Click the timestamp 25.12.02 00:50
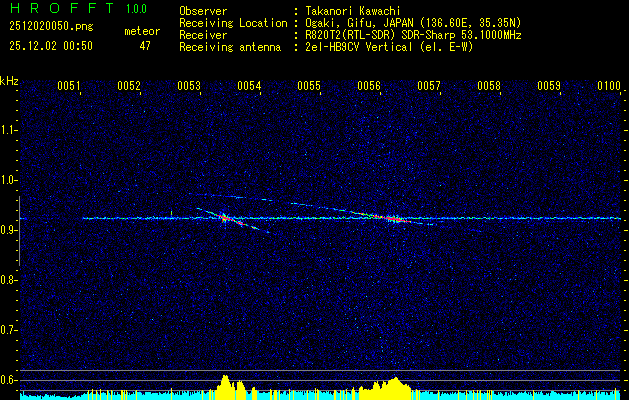 (51, 46)
